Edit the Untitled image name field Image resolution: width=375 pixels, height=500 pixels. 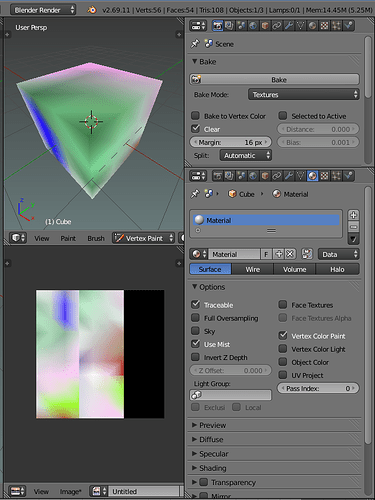click(144, 491)
